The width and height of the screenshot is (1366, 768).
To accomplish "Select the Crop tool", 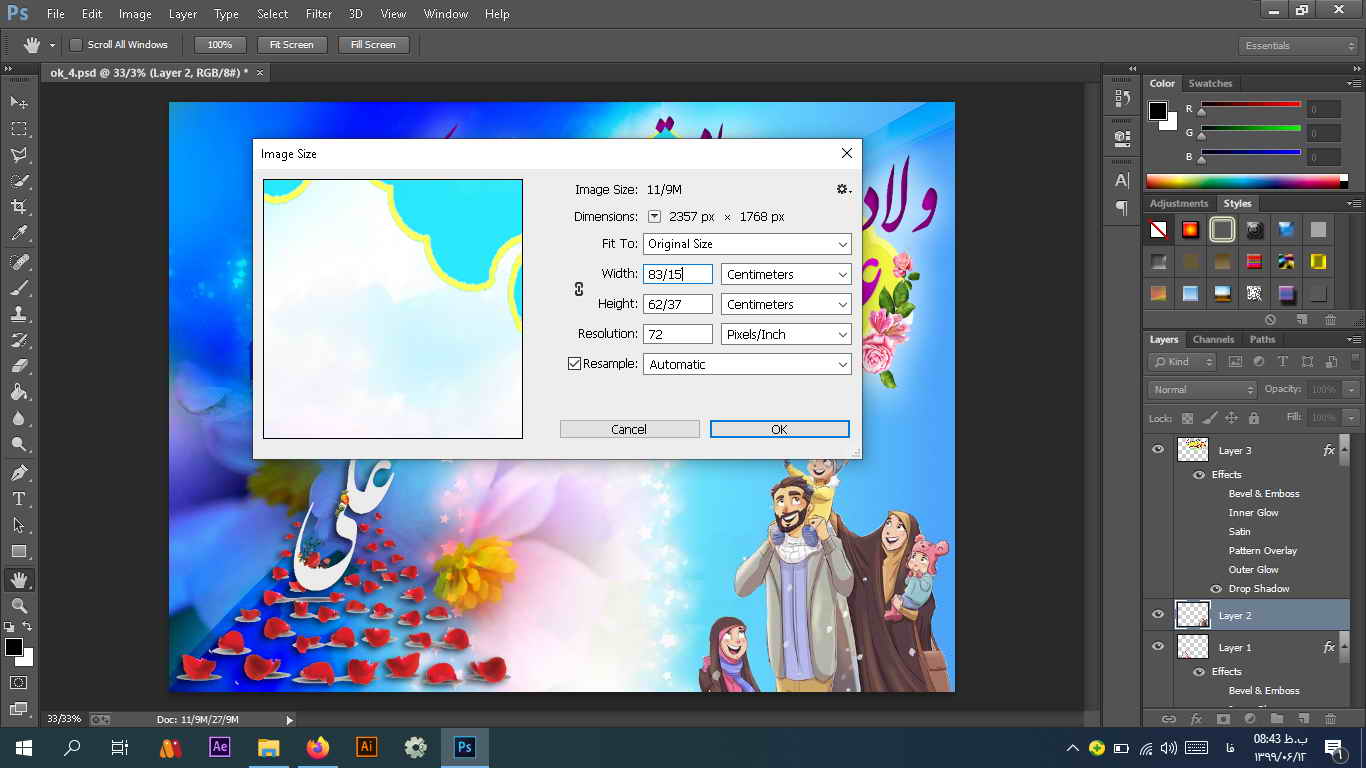I will click(x=19, y=207).
